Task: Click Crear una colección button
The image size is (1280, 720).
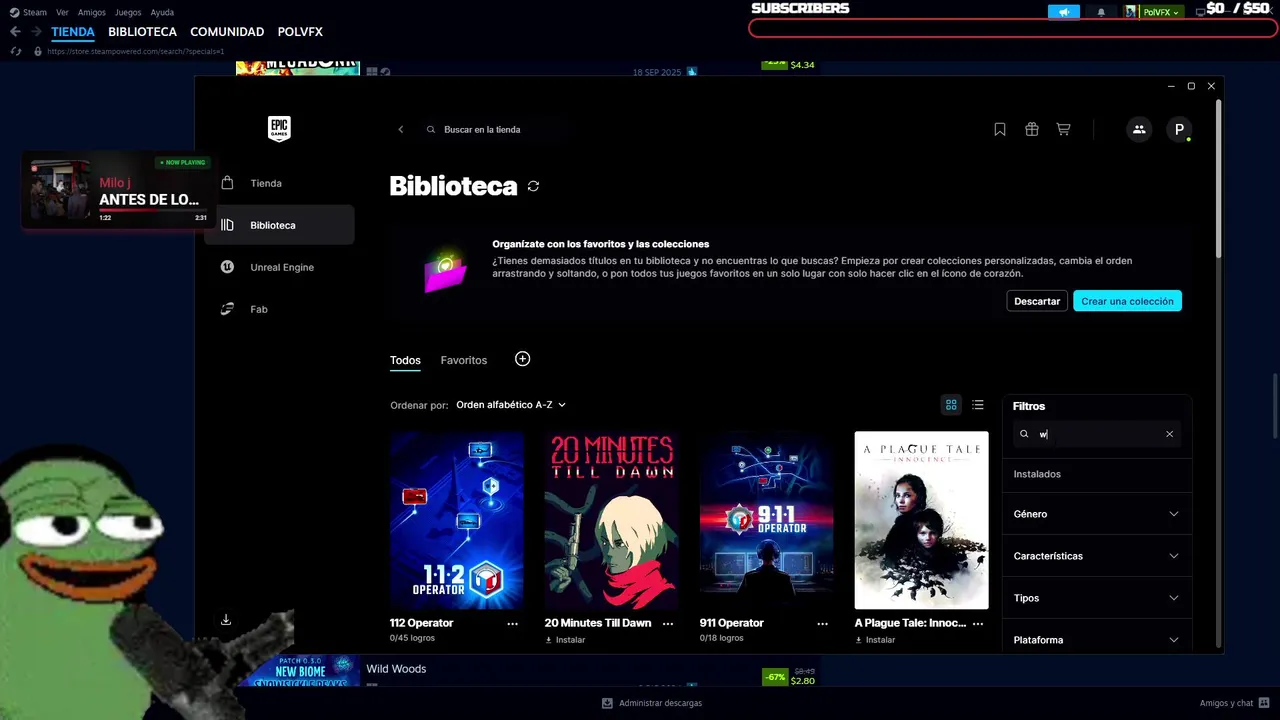Action: pos(1127,301)
